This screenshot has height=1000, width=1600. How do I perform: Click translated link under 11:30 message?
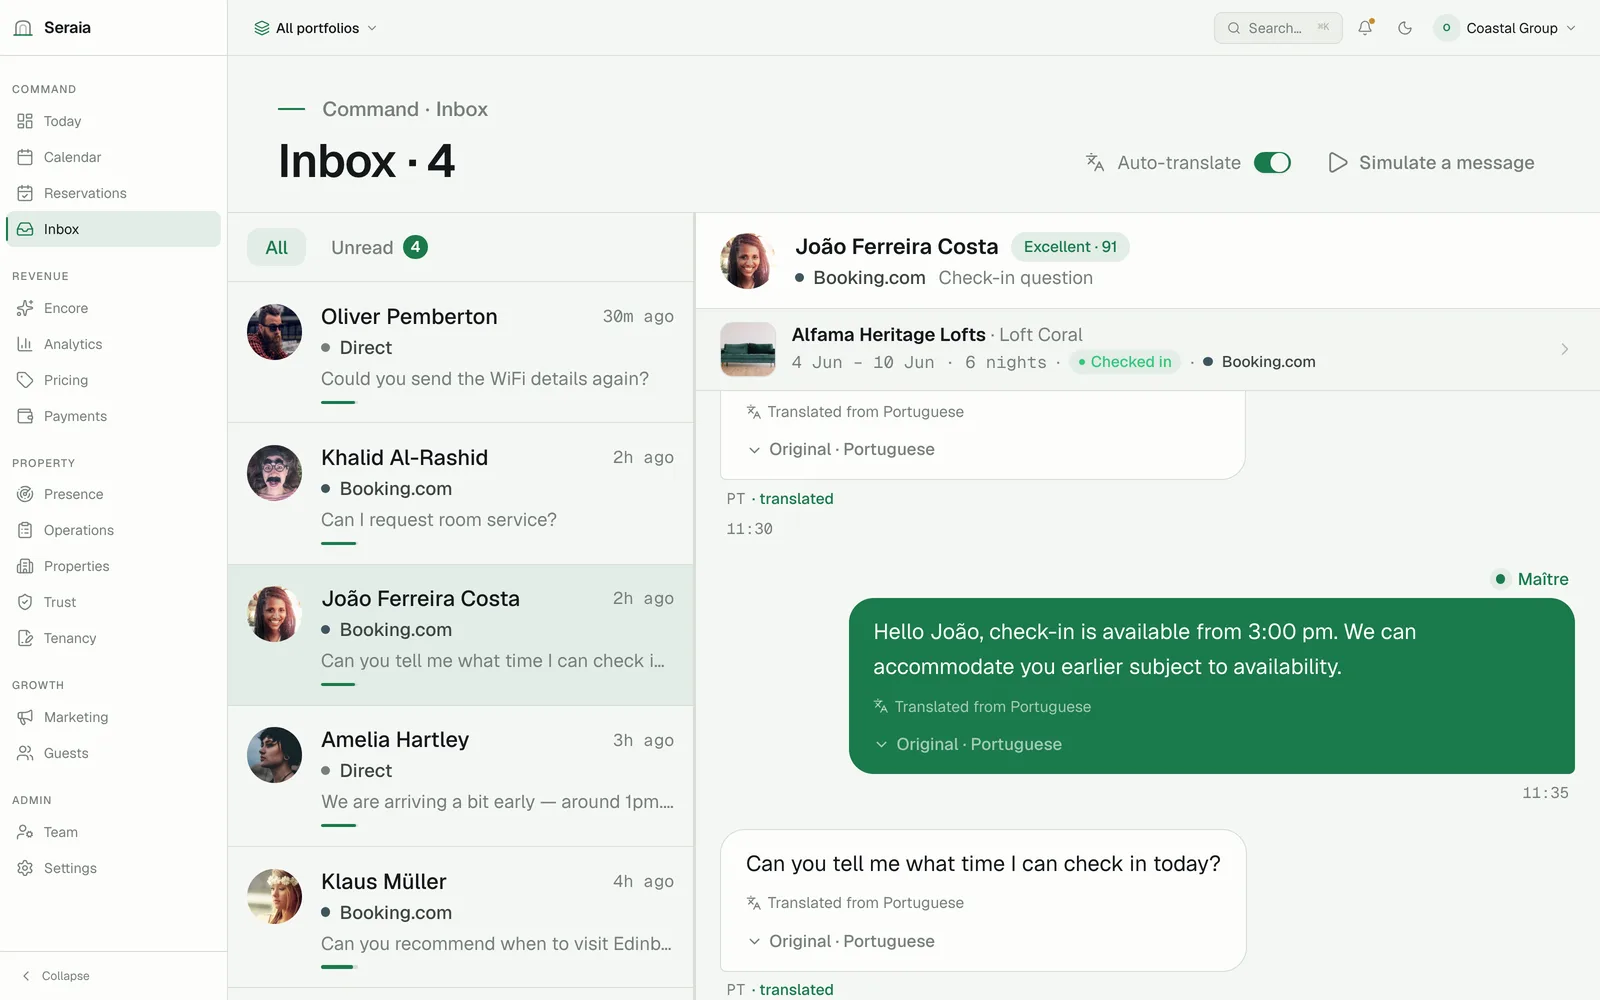coord(796,499)
